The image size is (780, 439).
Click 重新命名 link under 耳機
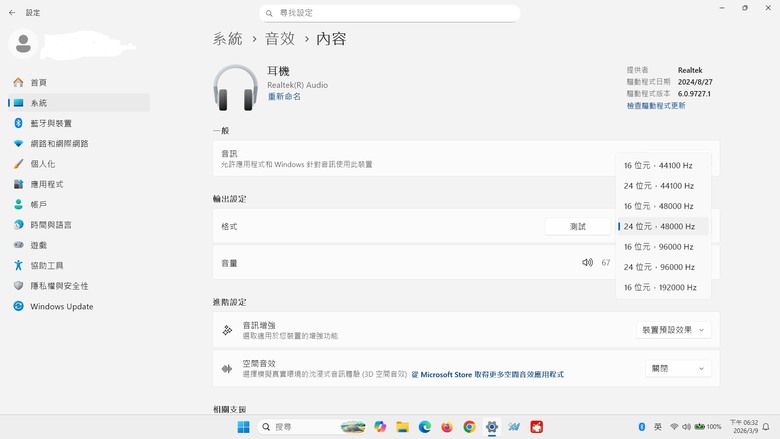pos(284,96)
